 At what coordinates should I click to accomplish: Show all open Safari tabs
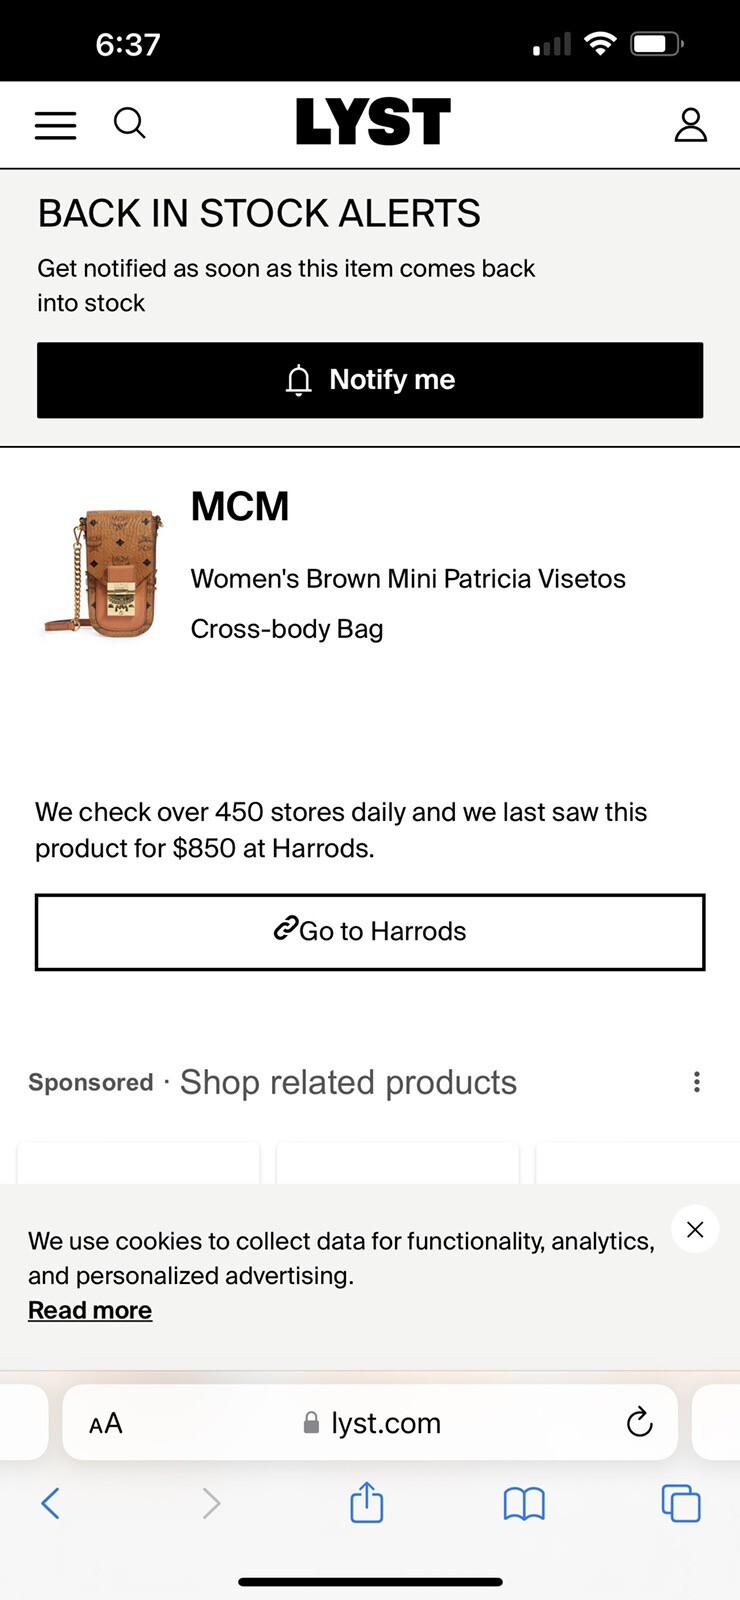coord(681,1503)
